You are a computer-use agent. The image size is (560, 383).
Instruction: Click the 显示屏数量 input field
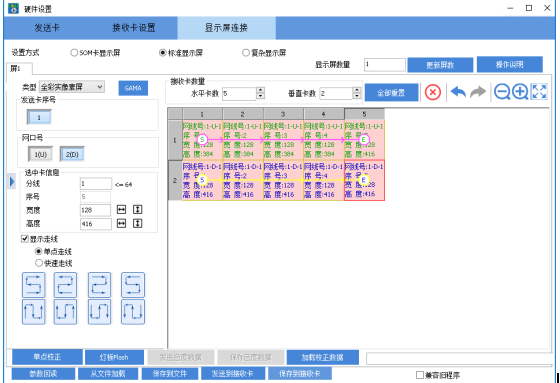tap(385, 65)
